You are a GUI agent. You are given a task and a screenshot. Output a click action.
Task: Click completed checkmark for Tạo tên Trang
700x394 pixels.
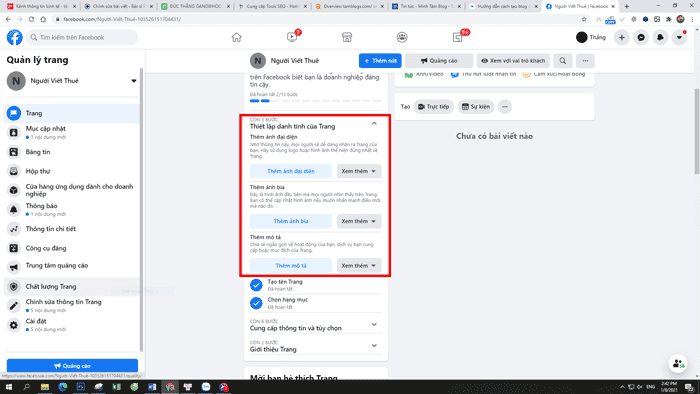pyautogui.click(x=256, y=285)
